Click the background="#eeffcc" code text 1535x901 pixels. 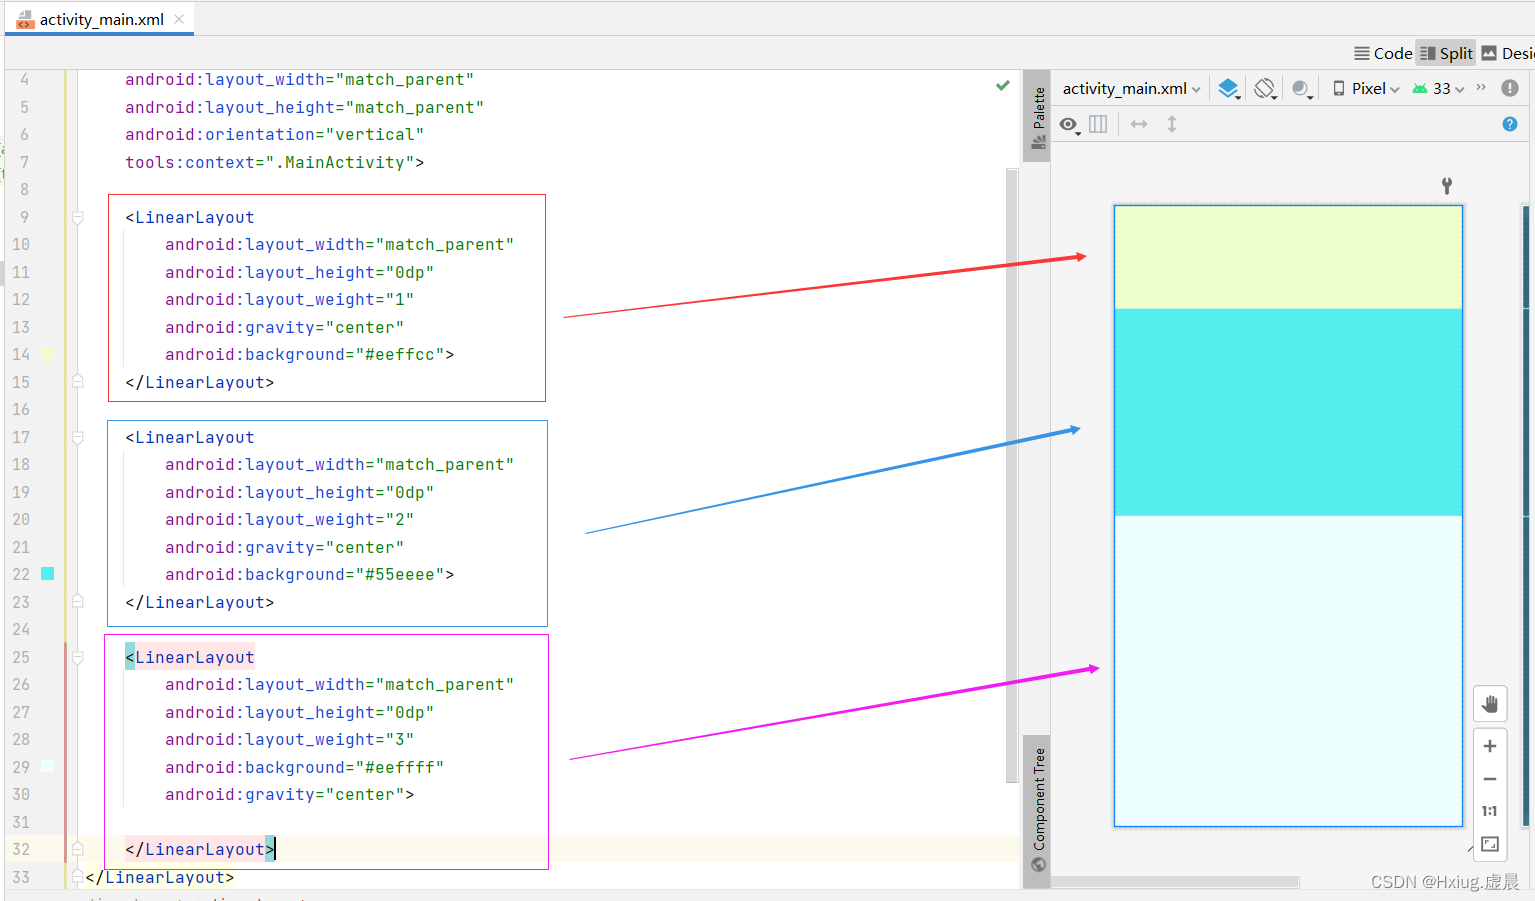309,354
